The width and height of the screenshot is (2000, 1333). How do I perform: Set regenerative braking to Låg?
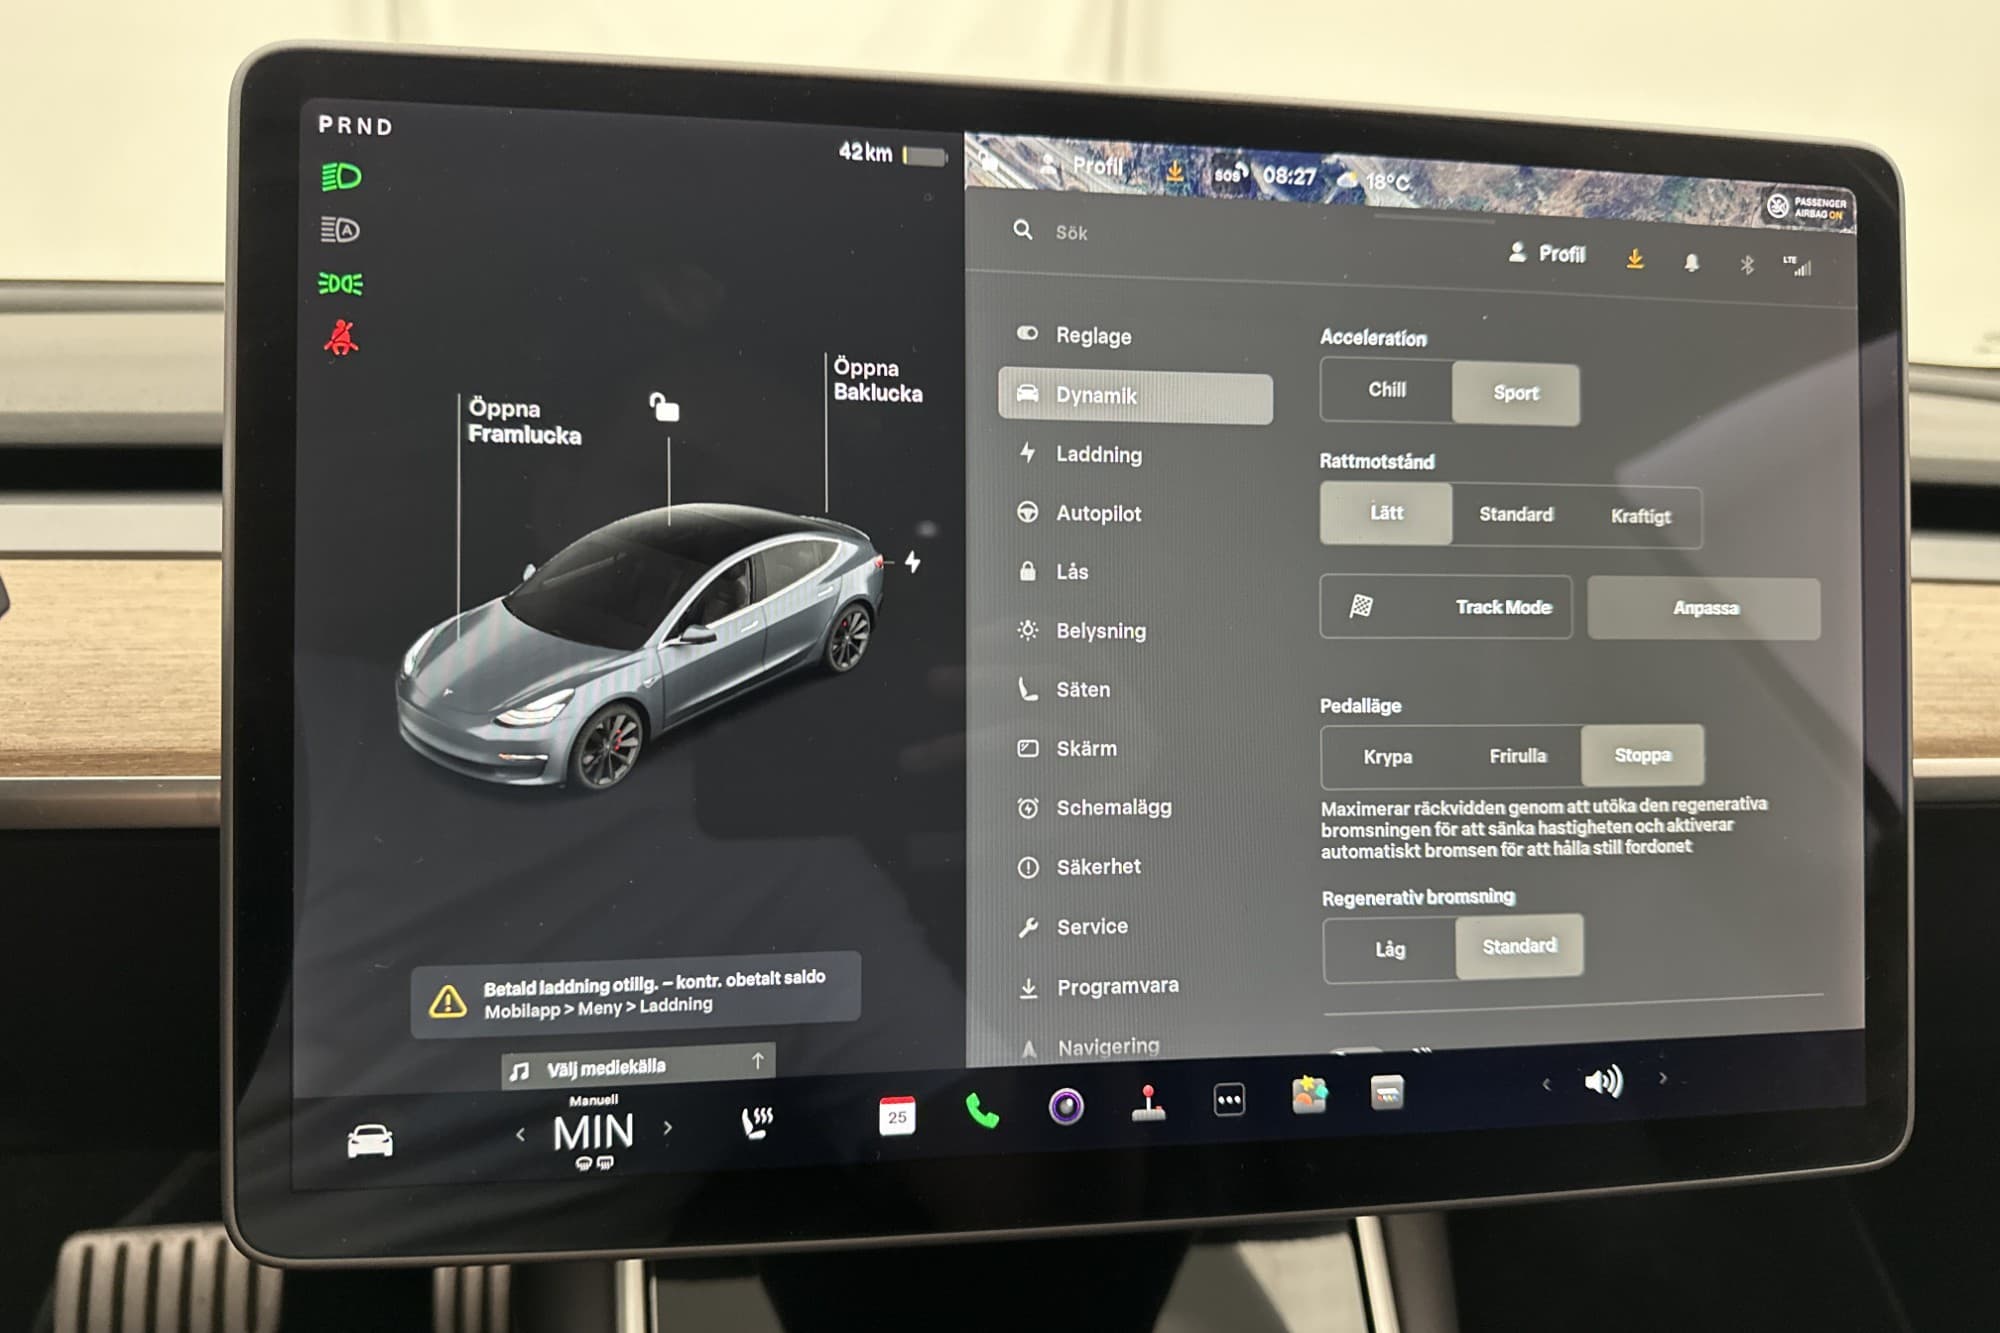coord(1389,949)
